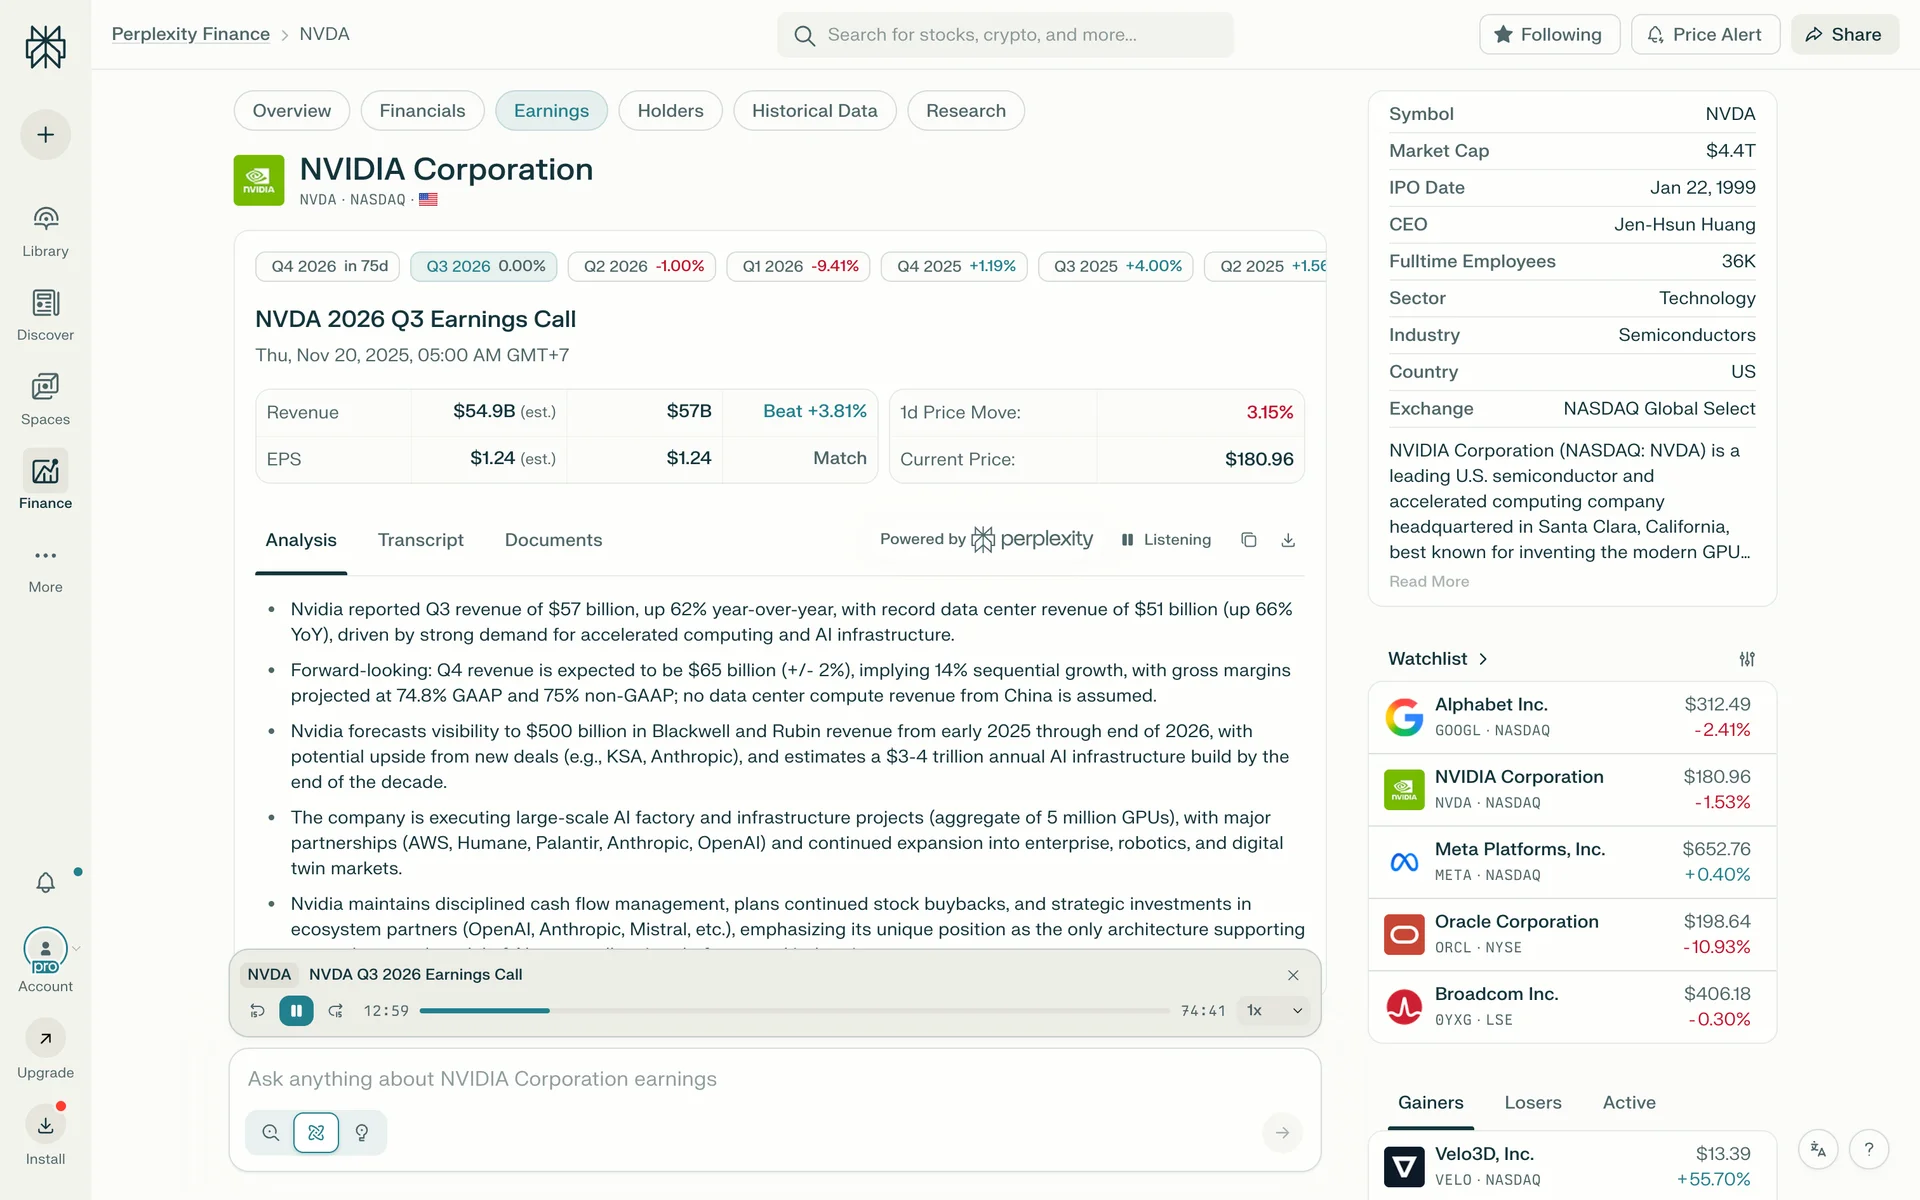Click the watchlist filter settings icon
1920x1200 pixels.
point(1746,659)
